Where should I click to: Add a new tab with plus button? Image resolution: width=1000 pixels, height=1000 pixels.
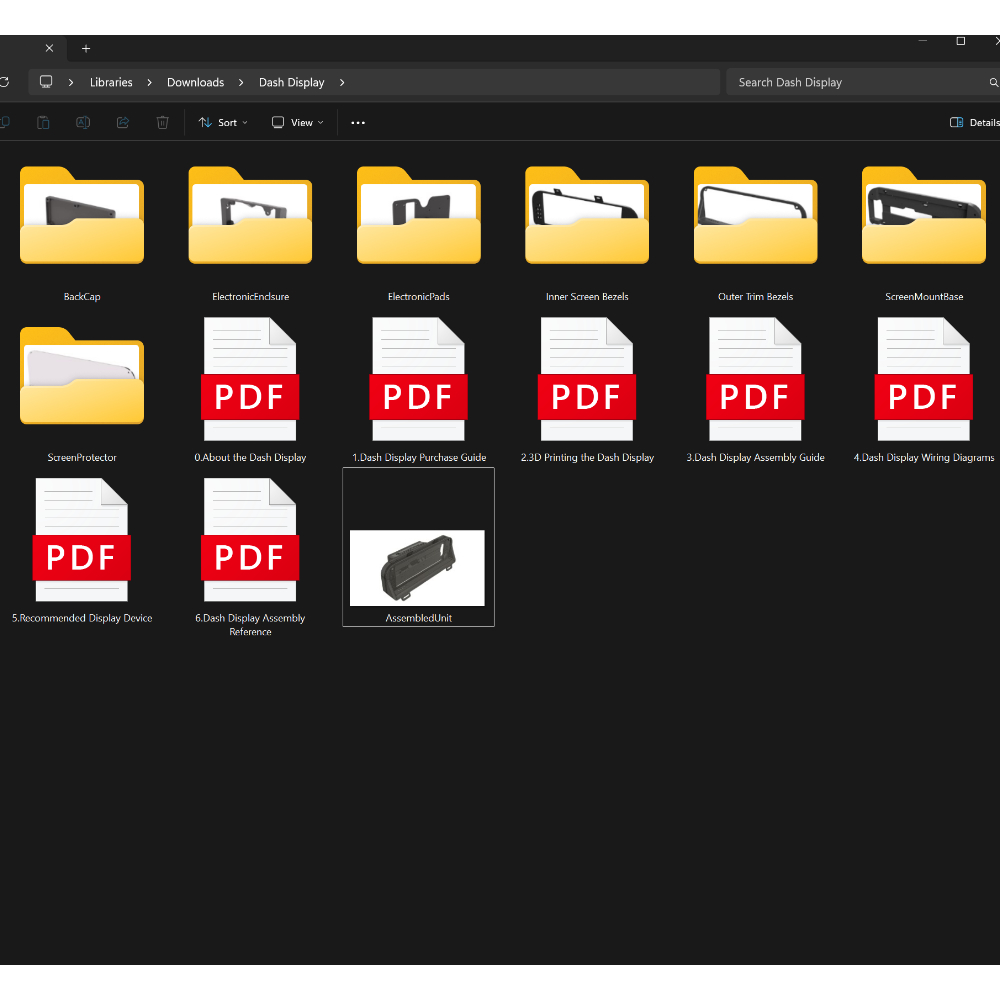[x=86, y=48]
